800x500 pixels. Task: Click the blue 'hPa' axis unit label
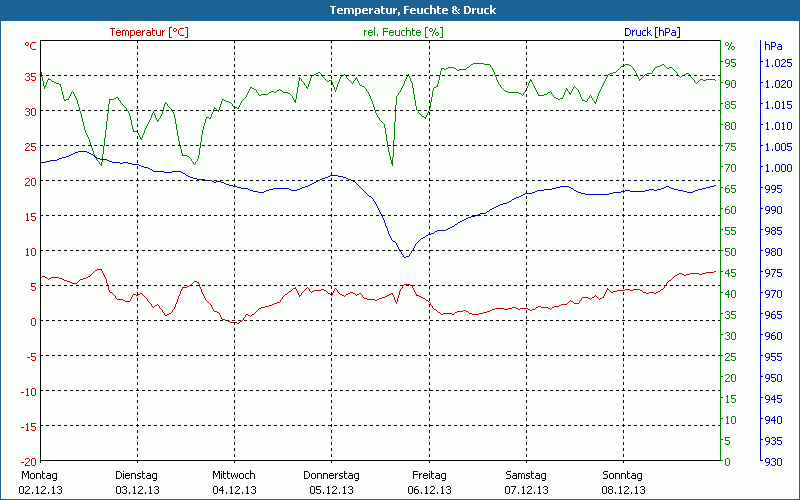click(773, 46)
